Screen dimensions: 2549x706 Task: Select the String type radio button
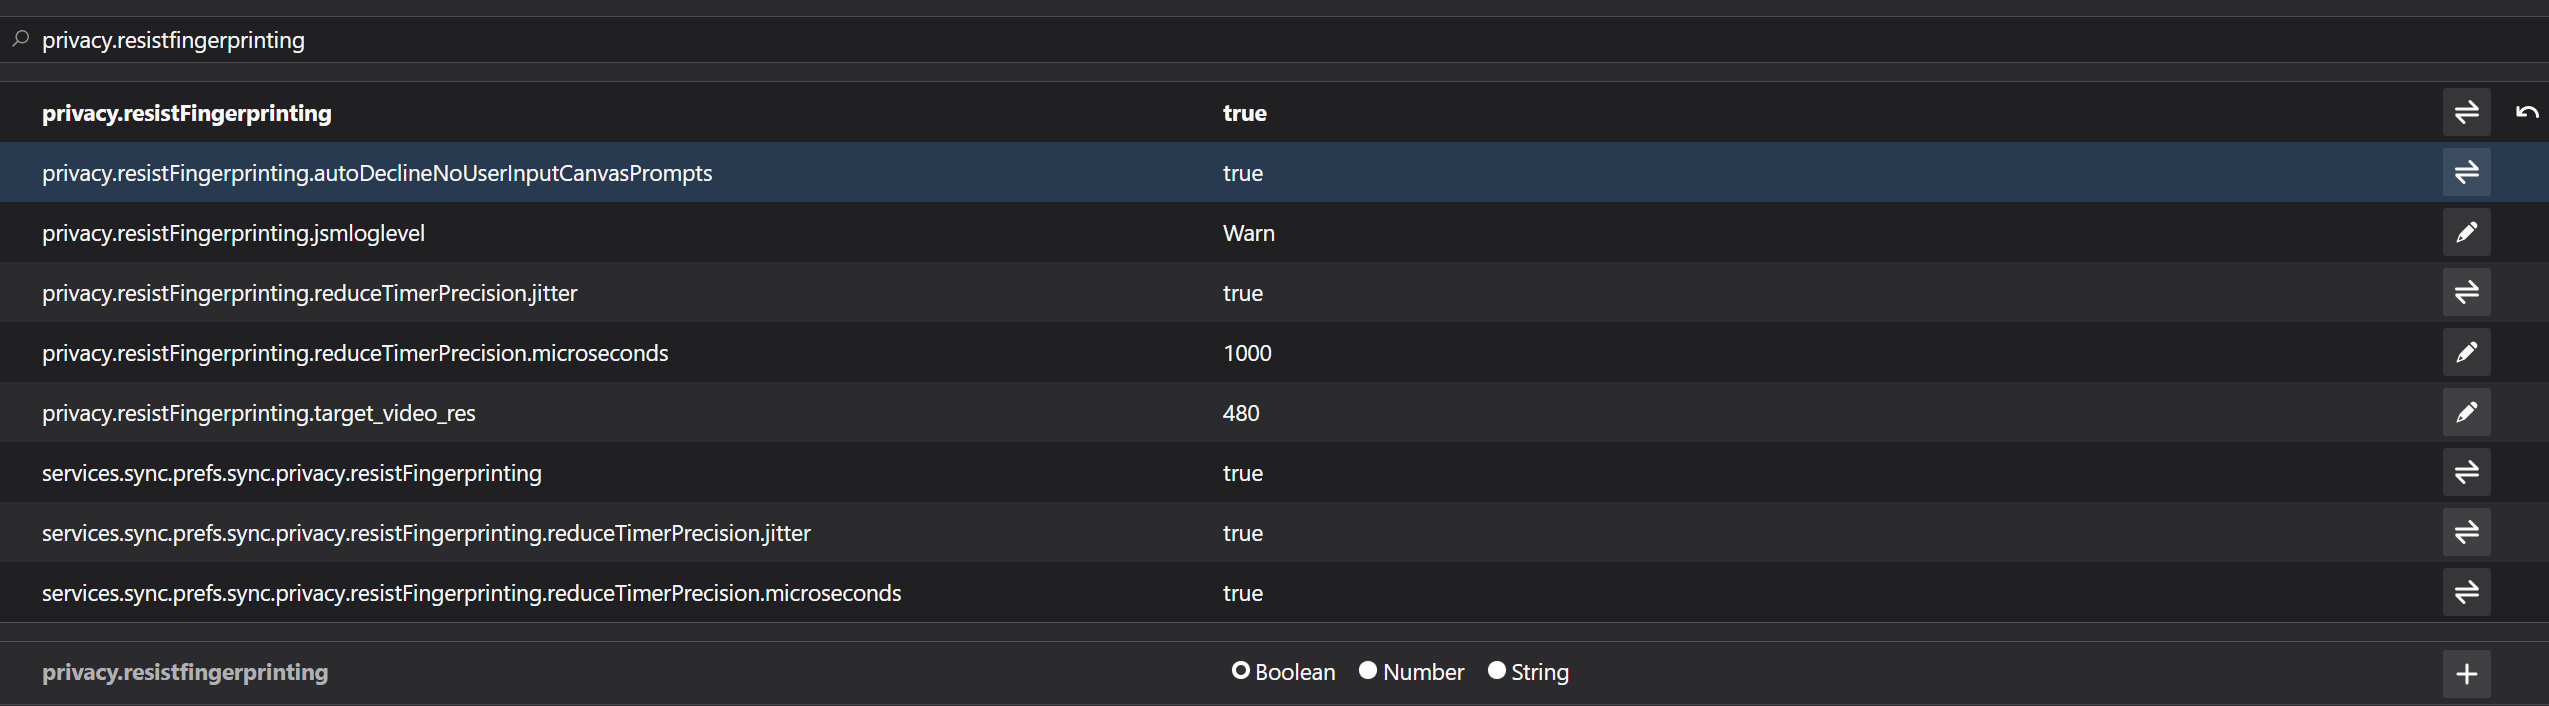pos(1496,671)
